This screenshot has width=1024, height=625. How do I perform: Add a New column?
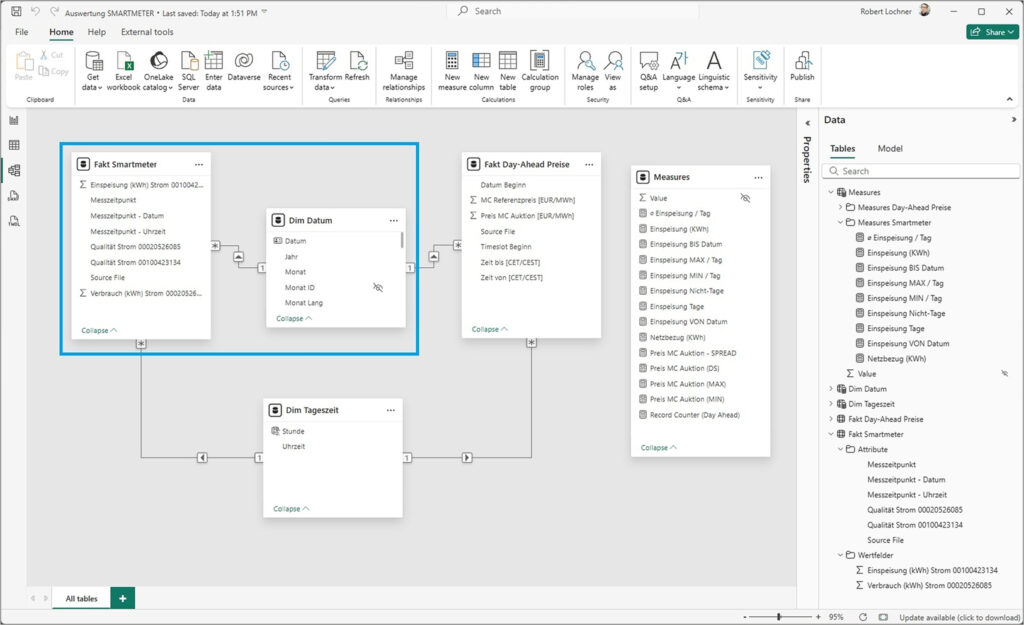481,71
